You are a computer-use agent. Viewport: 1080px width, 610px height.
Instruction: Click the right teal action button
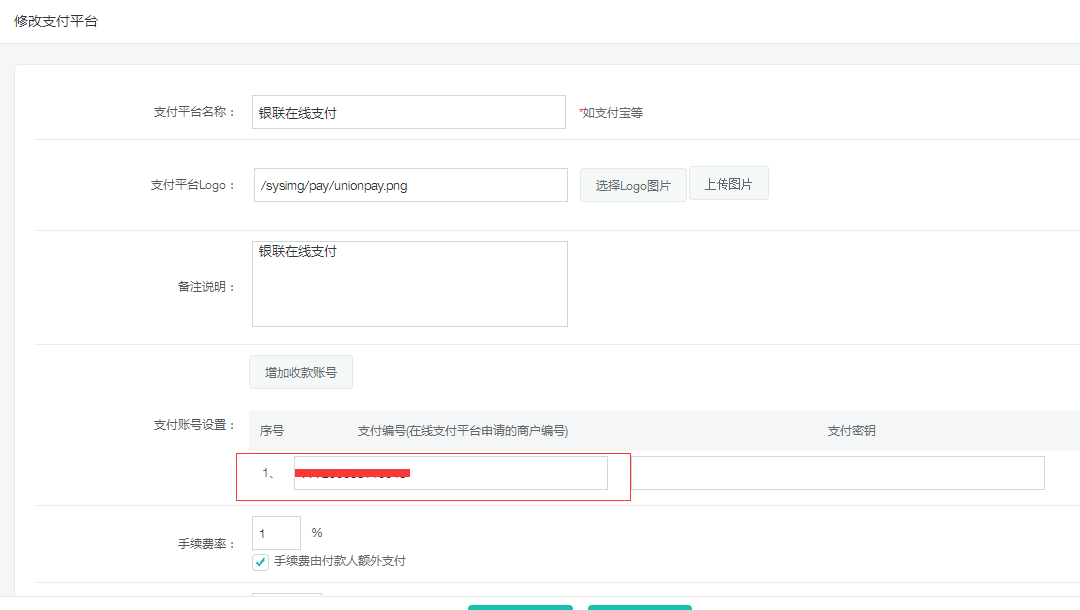point(639,607)
